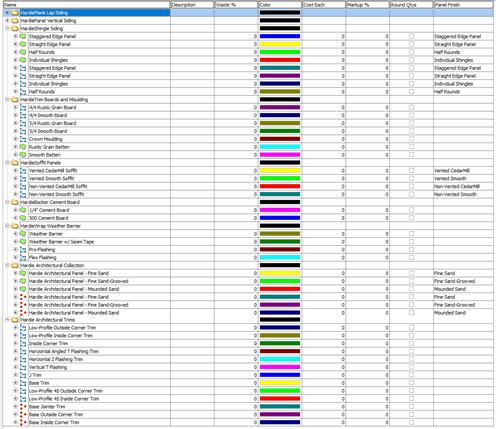Viewport: 496px width, 429px height.
Task: Toggle Round Qtys checkbox for 500 Cement Board
Action: (411, 218)
